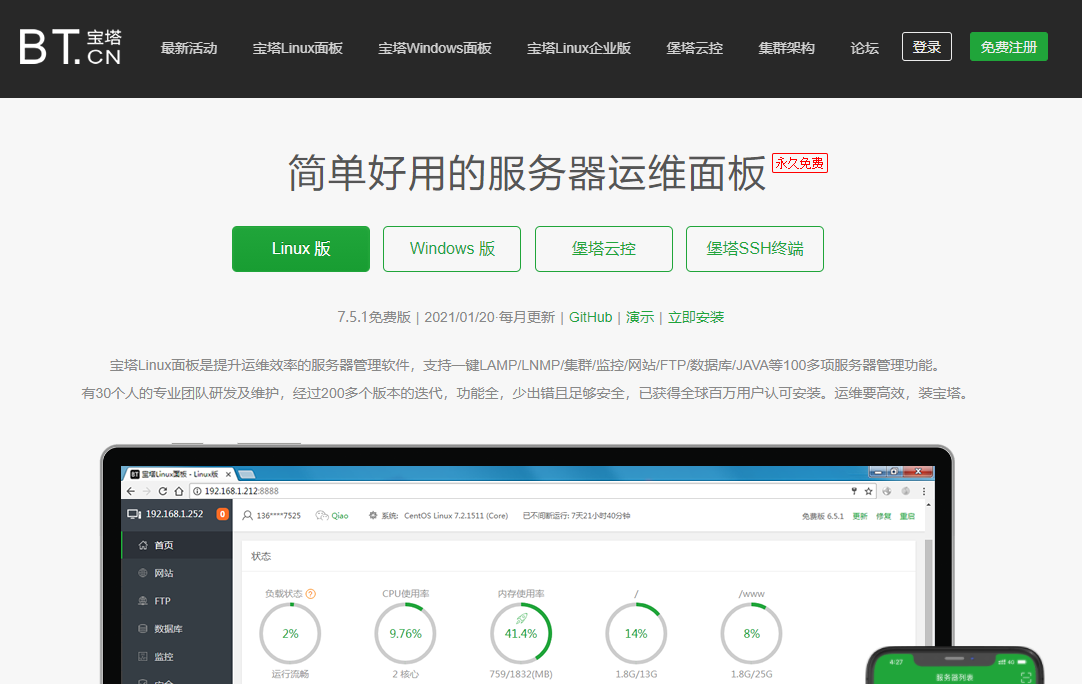Visit the 论坛 forum link
1082x684 pixels.
[x=864, y=48]
